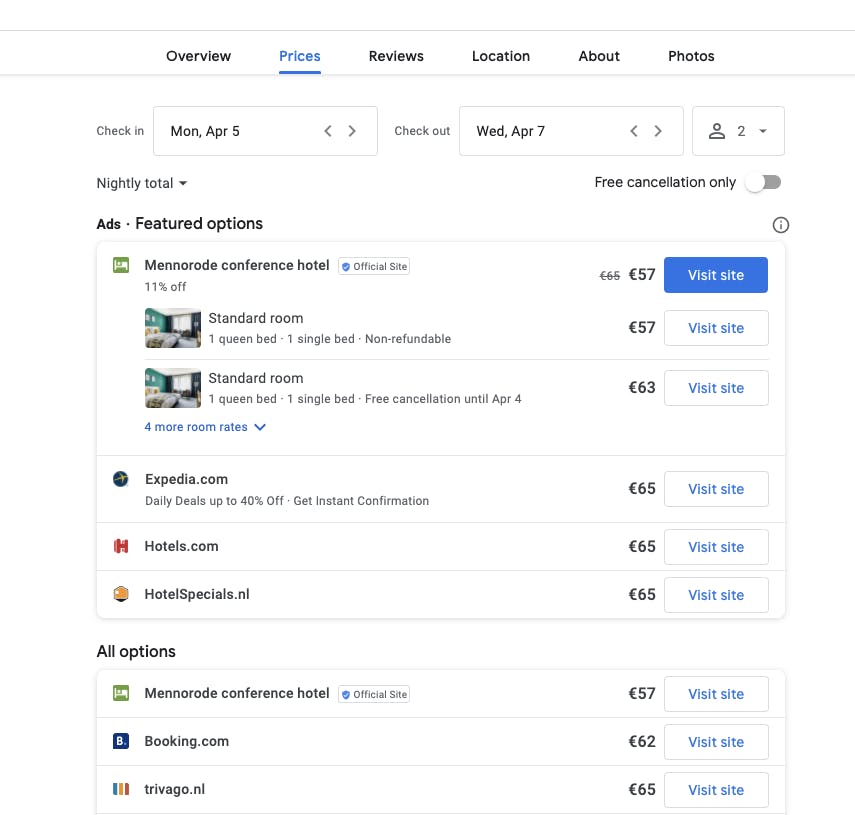This screenshot has width=855, height=815.
Task: Click the Booking.com logo icon
Action: pyautogui.click(x=121, y=741)
